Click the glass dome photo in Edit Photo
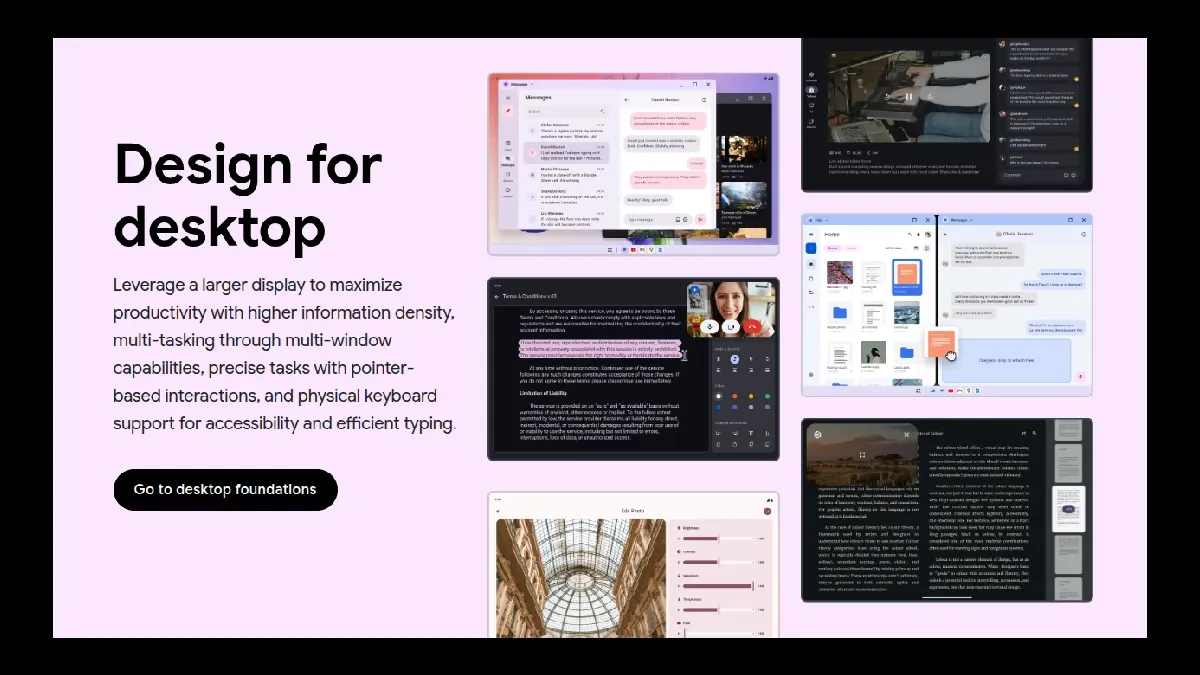The height and width of the screenshot is (675, 1200). [x=581, y=578]
